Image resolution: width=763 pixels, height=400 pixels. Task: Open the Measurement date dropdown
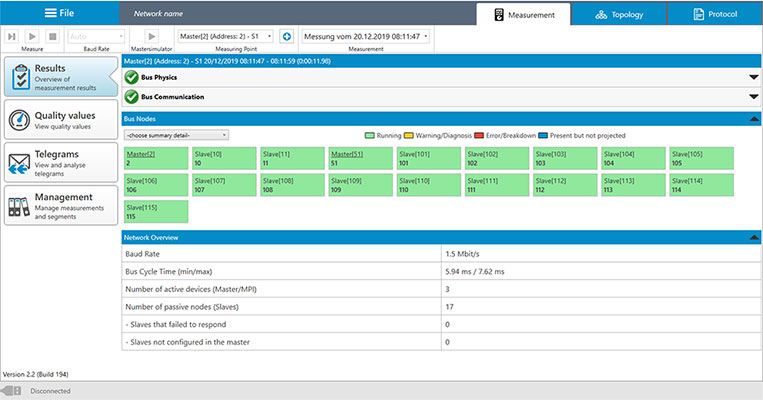365,36
